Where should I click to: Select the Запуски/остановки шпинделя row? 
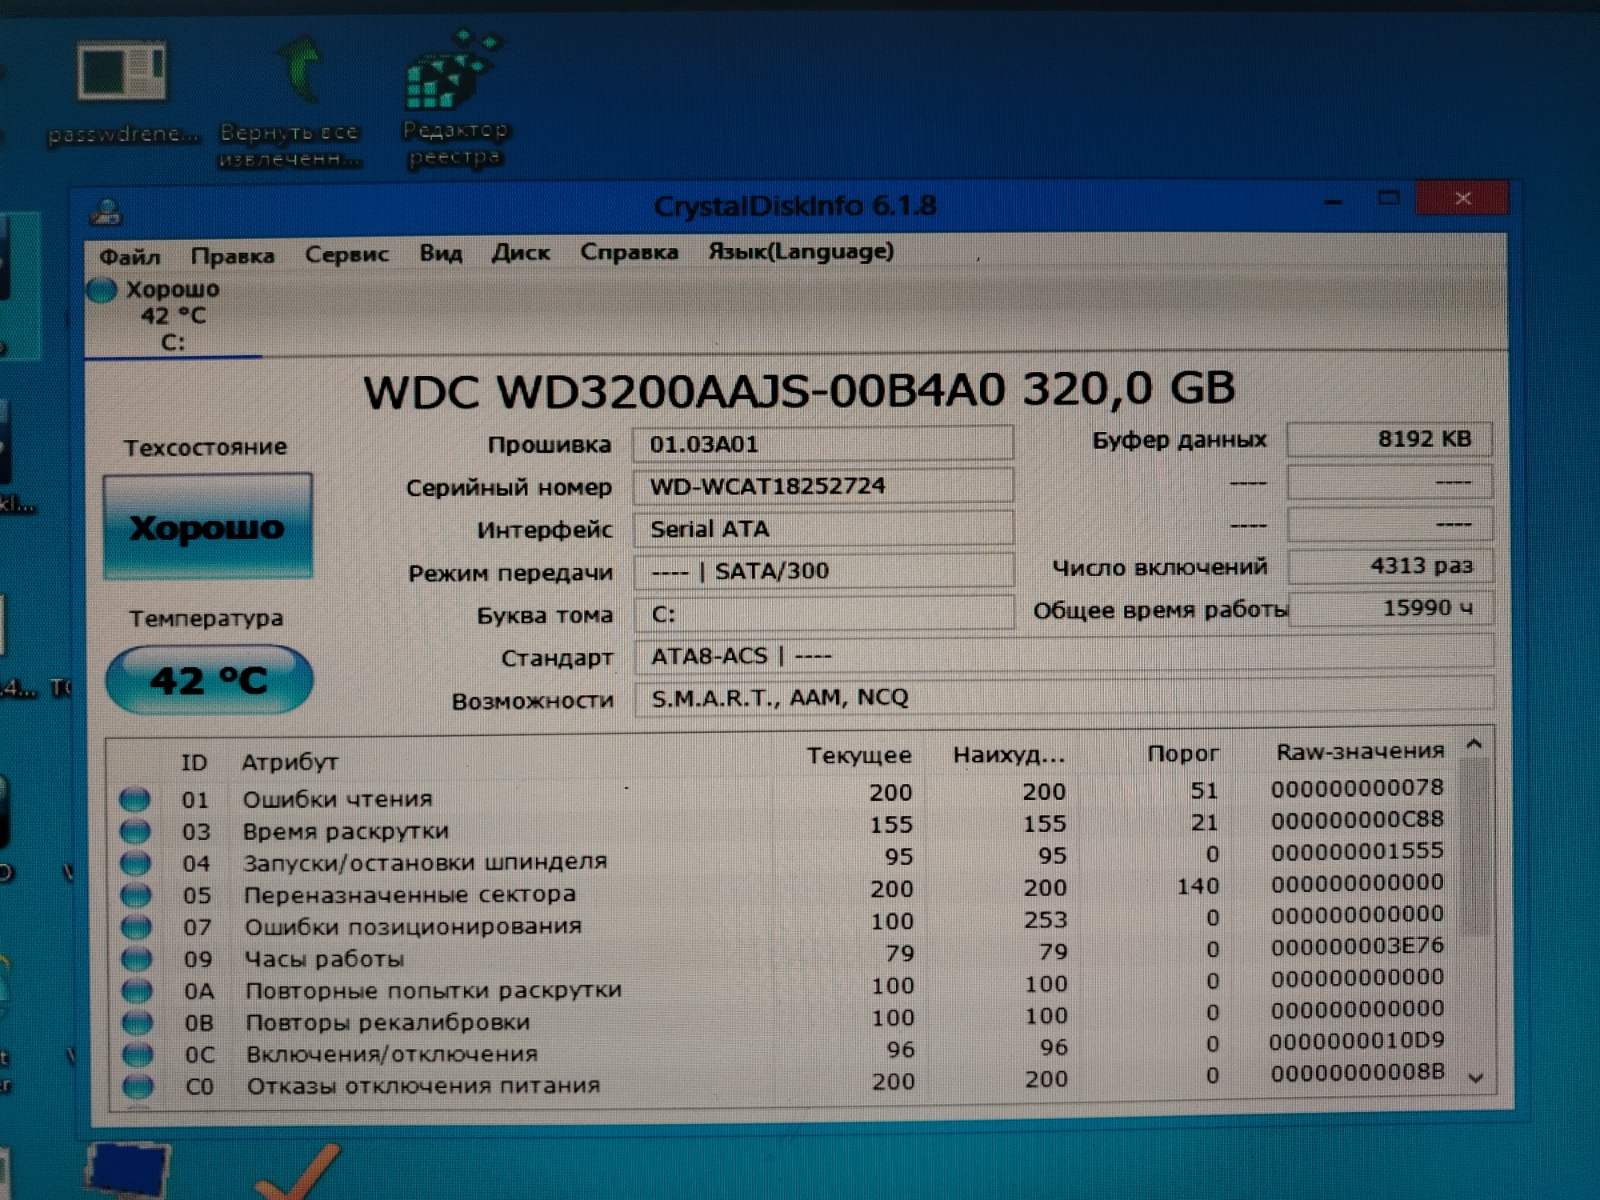(784, 858)
